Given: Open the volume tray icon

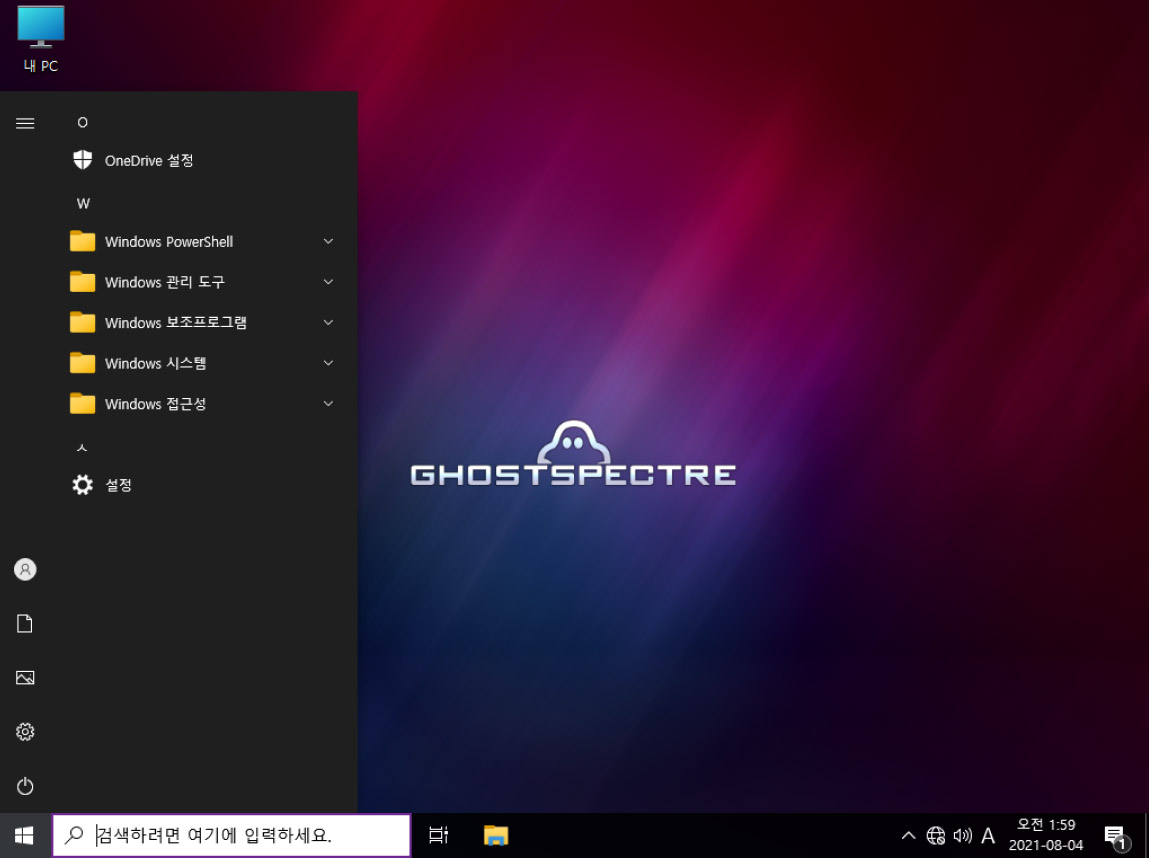Looking at the screenshot, I should (962, 835).
